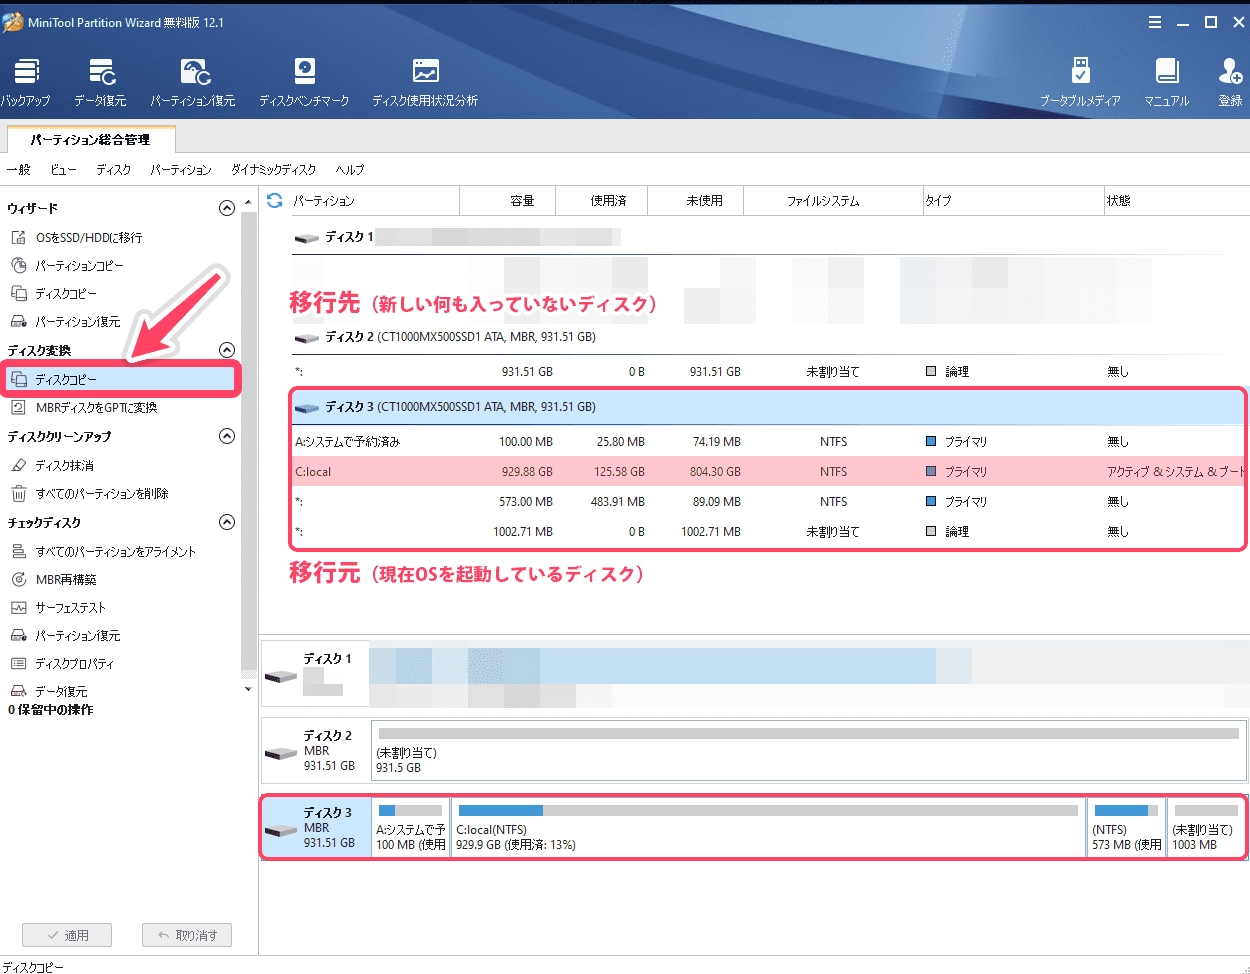Open the hamburger menu in title bar

1155,22
